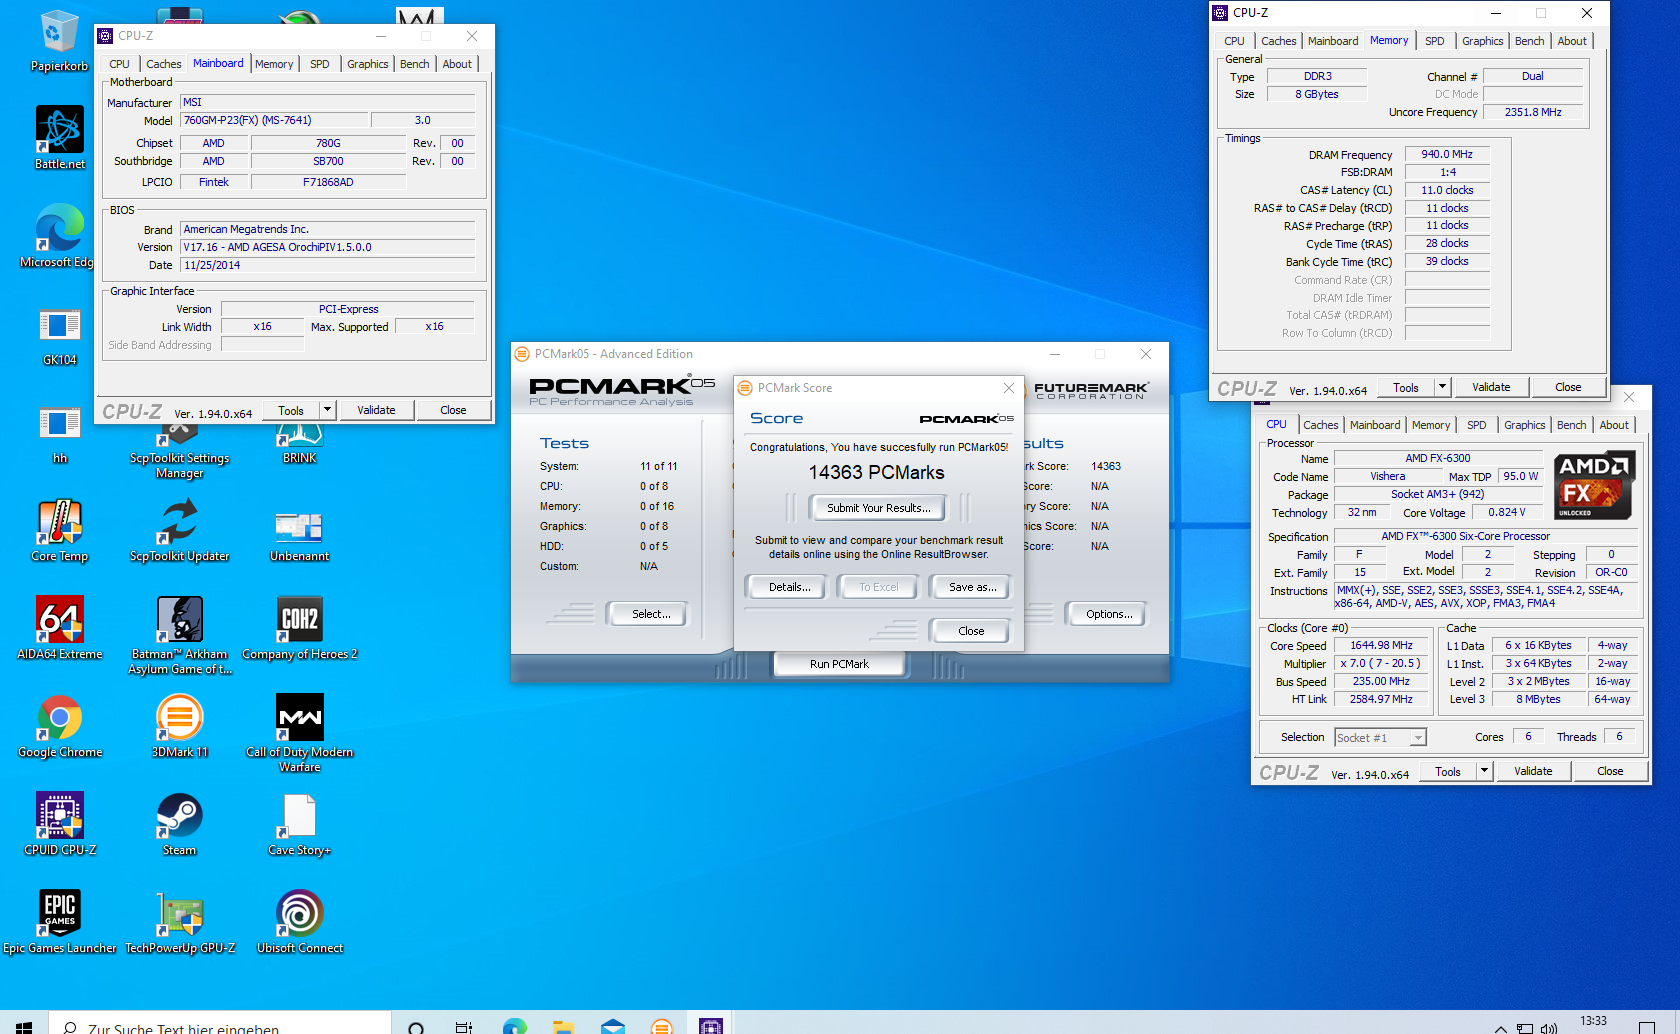Click Validate in Mainboard CPU-Z window

(376, 410)
